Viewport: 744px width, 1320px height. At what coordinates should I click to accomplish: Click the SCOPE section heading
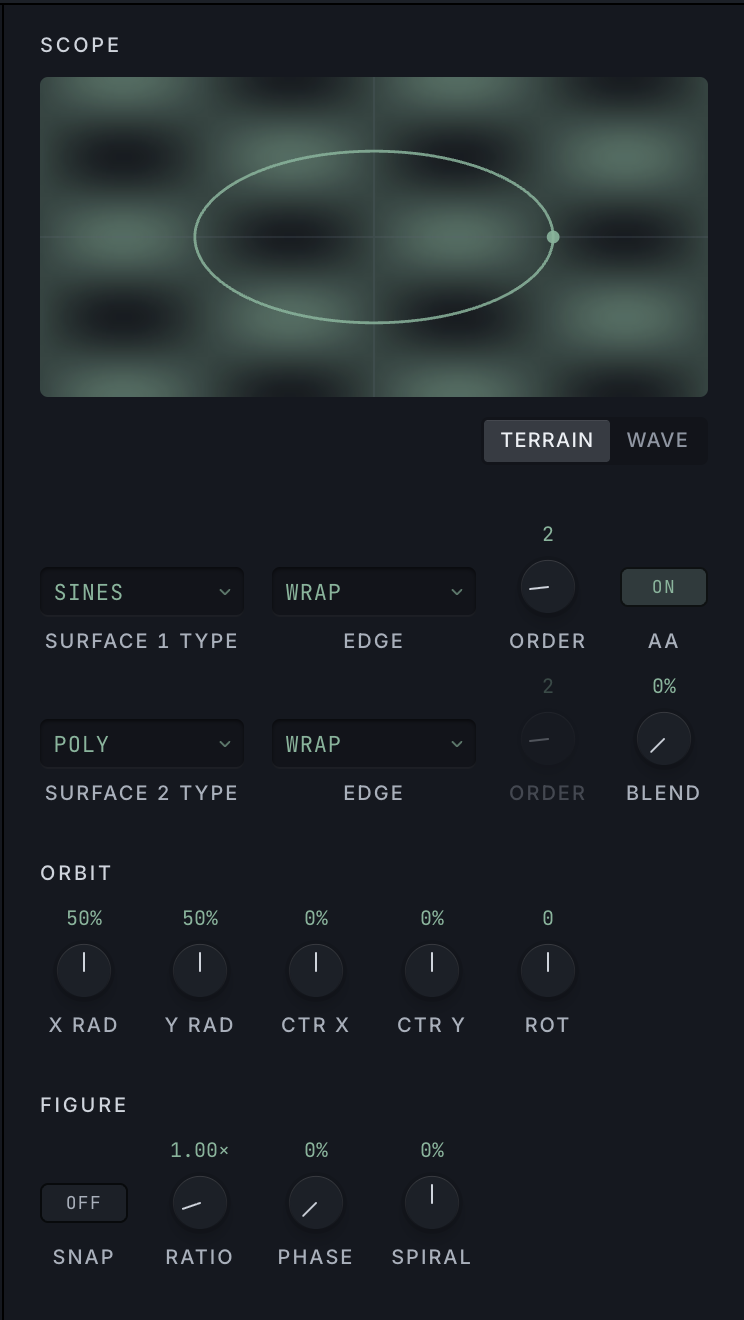80,45
